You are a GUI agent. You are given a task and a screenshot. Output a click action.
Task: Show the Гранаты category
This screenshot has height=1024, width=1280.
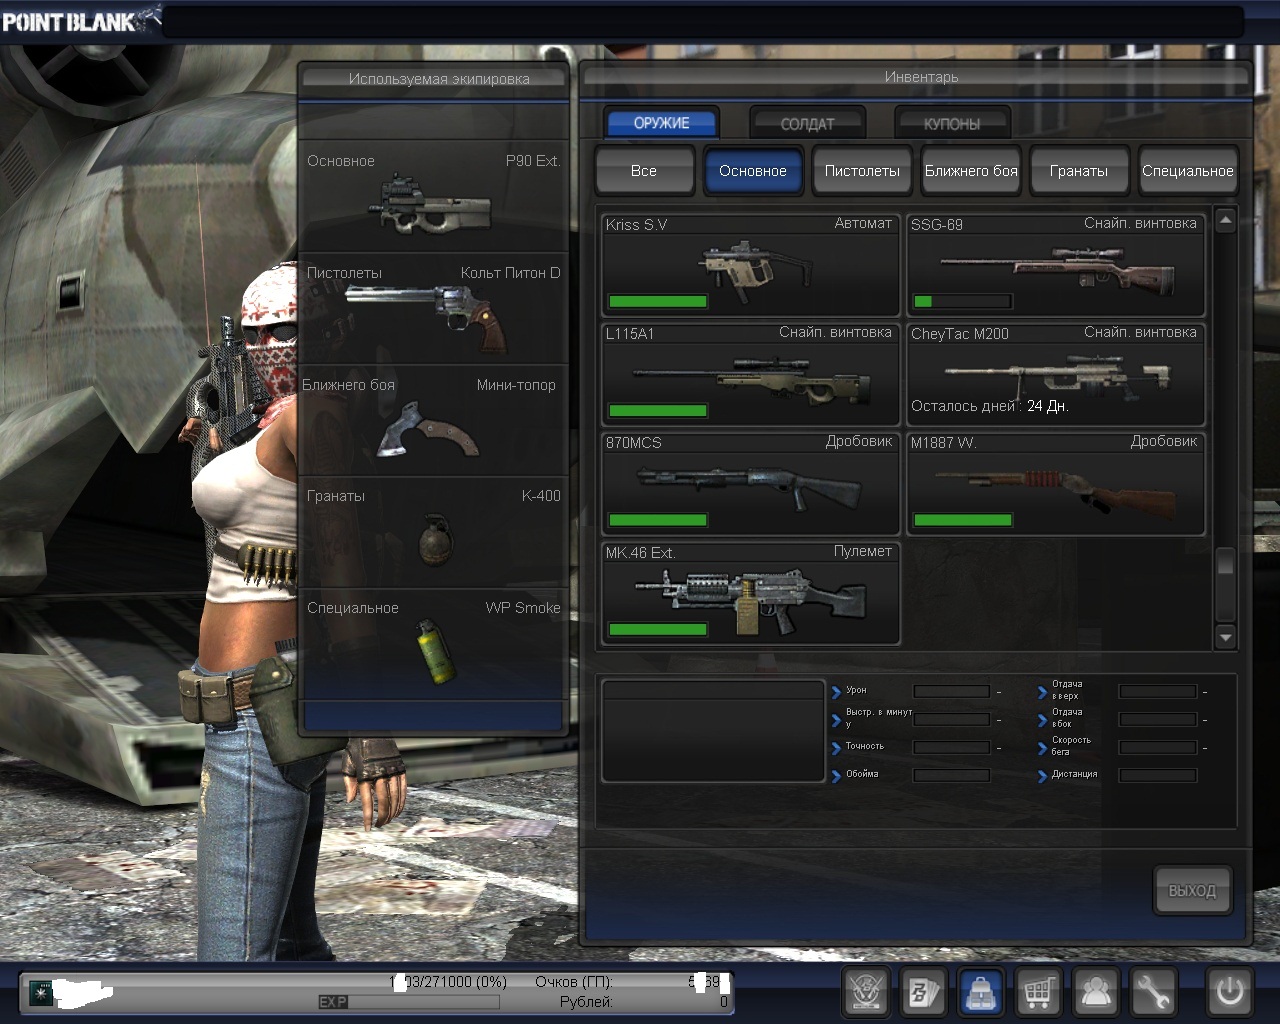[1079, 171]
